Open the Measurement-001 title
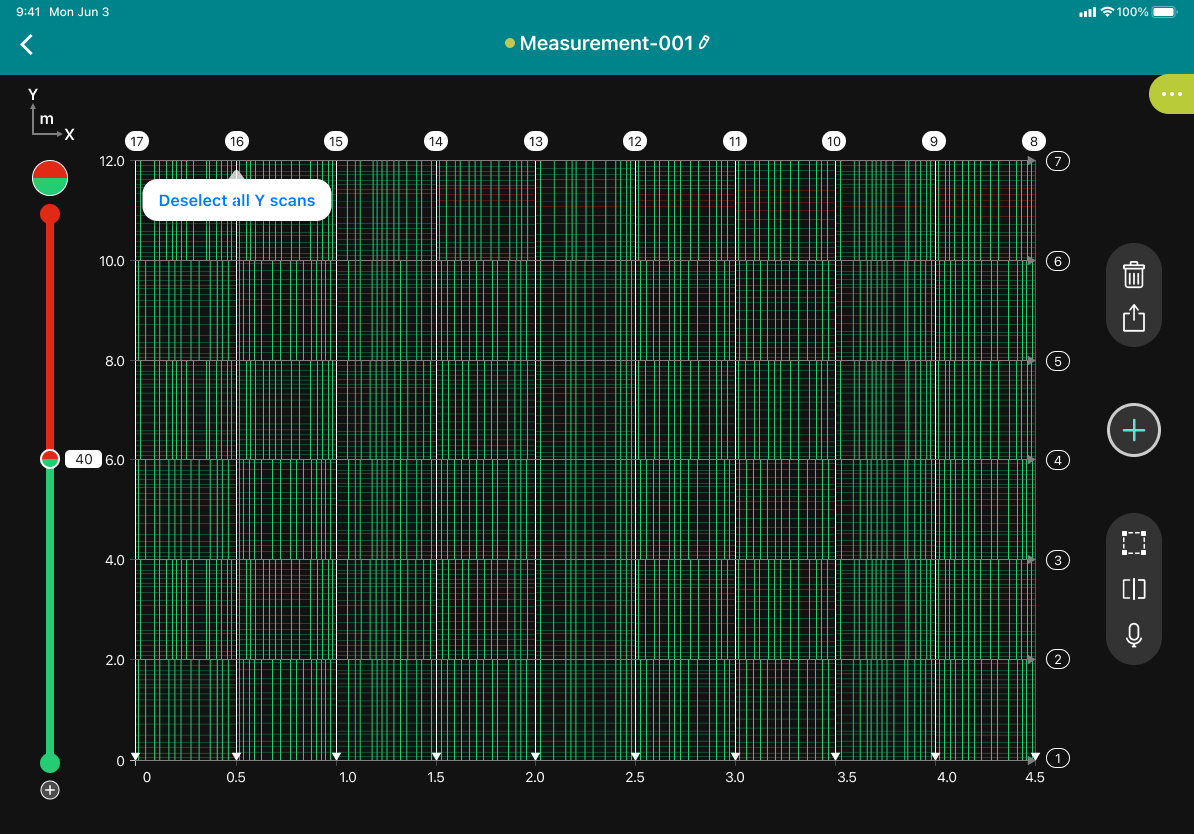Screen dimensions: 1194x834 click(606, 43)
